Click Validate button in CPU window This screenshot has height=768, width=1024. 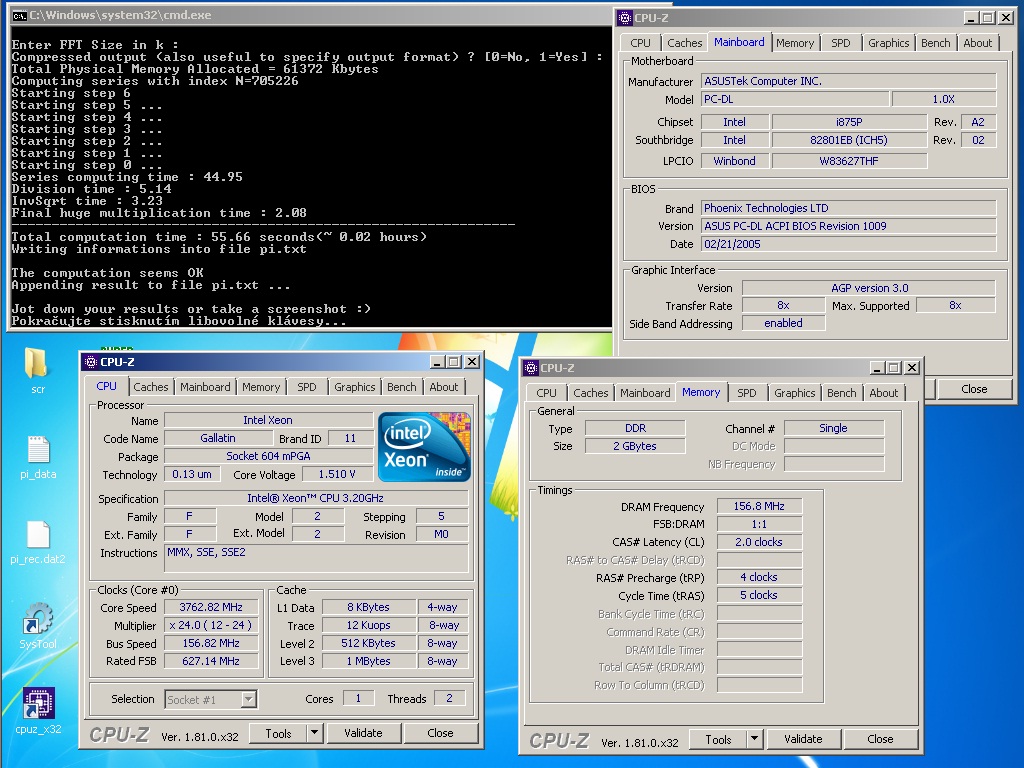coord(363,733)
